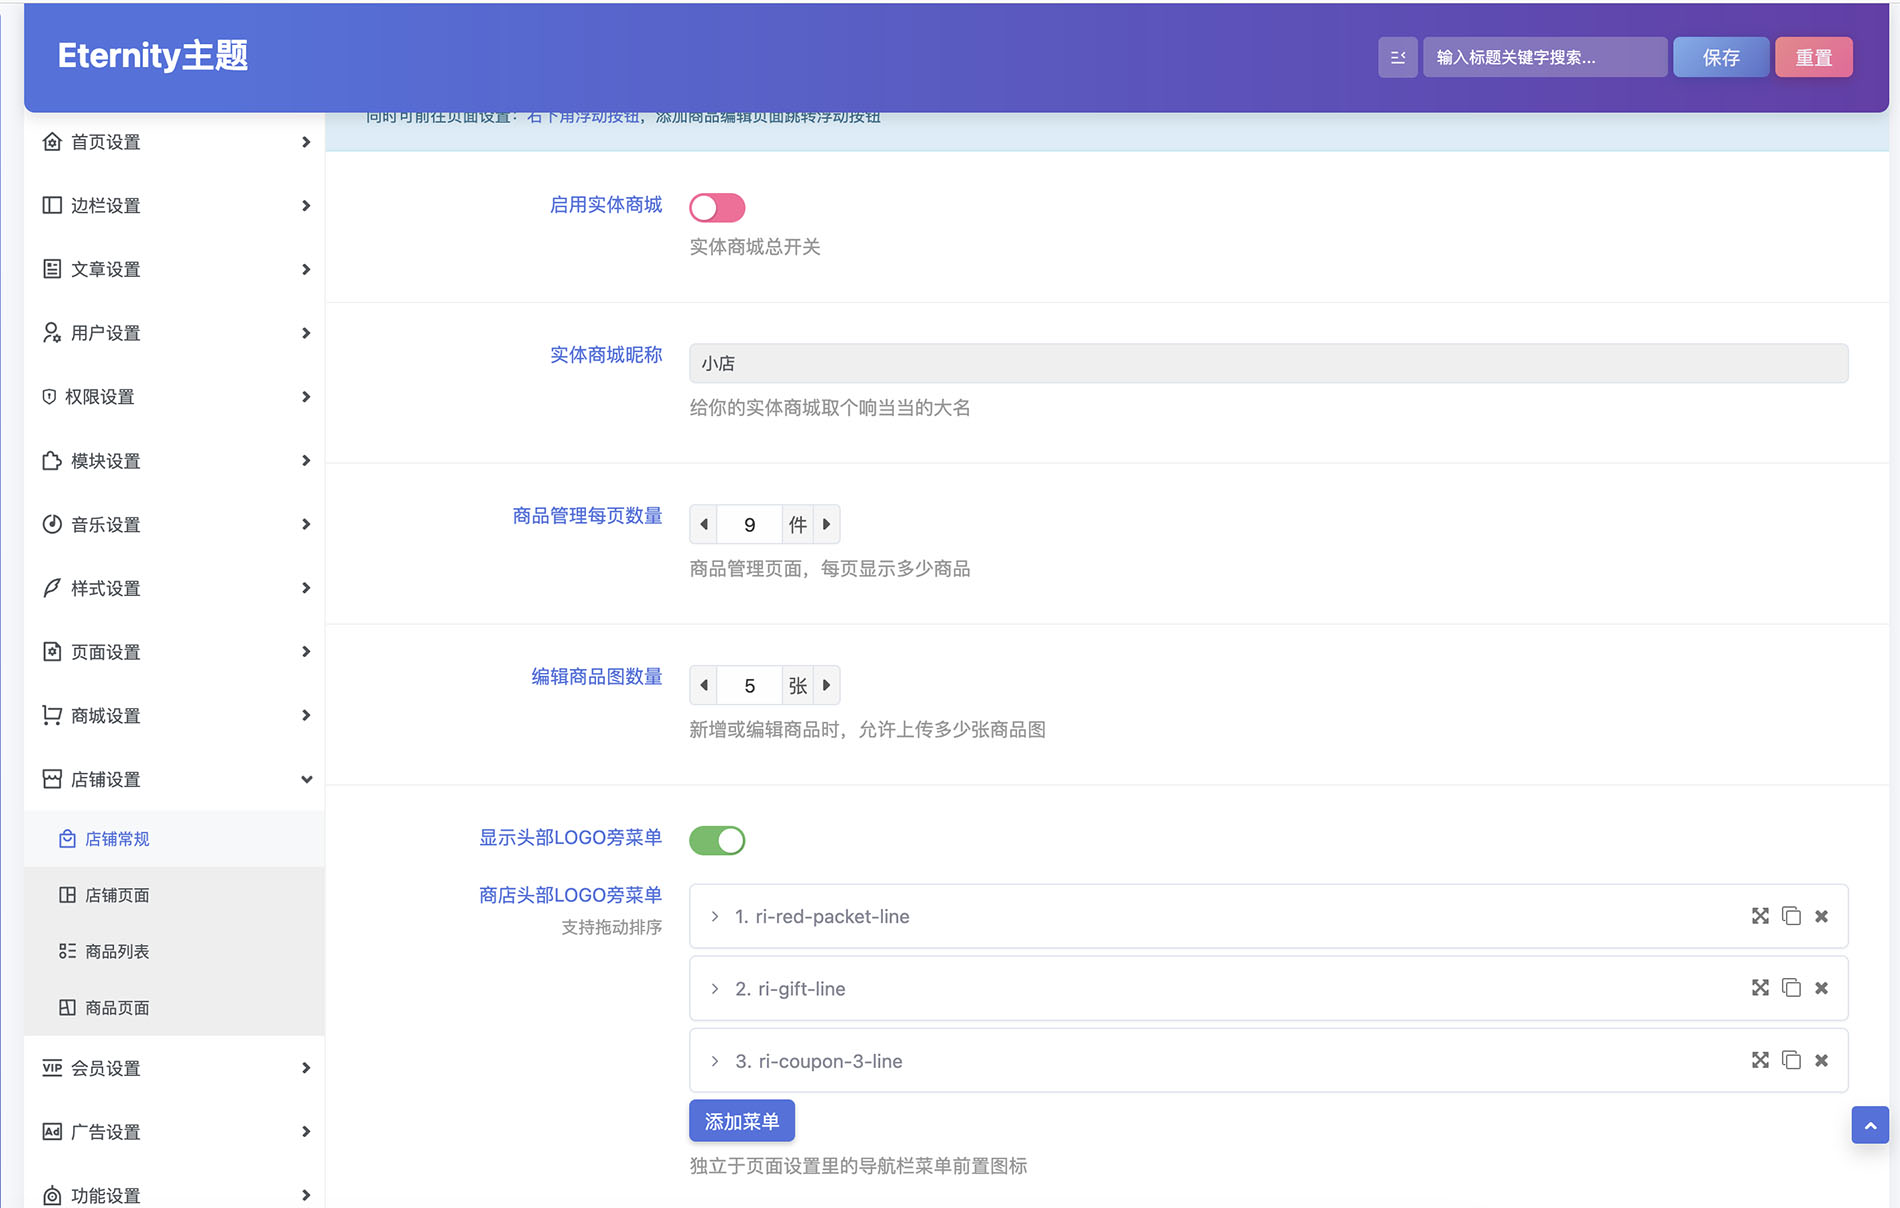Image resolution: width=1900 pixels, height=1208 pixels.
Task: Copy the ri-red-packet-line menu item
Action: pos(1791,916)
